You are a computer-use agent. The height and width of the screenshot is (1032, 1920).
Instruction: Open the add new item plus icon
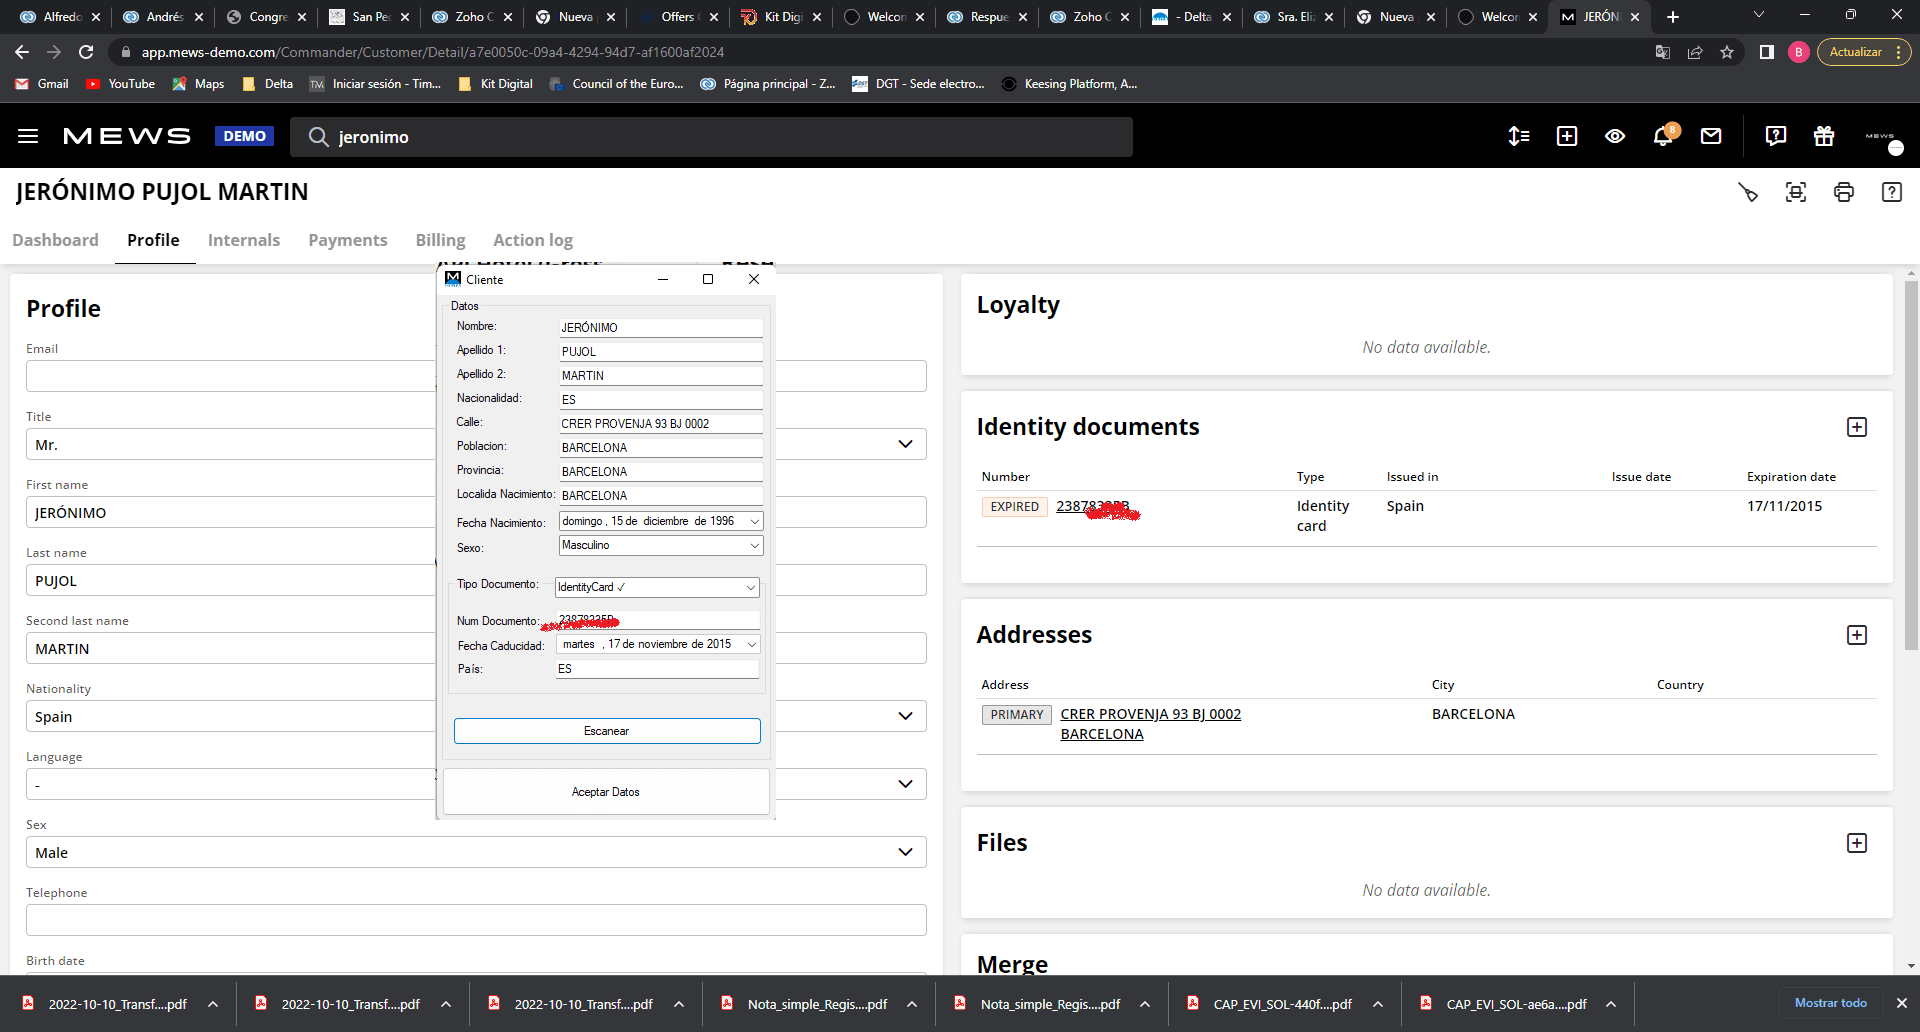(1566, 136)
